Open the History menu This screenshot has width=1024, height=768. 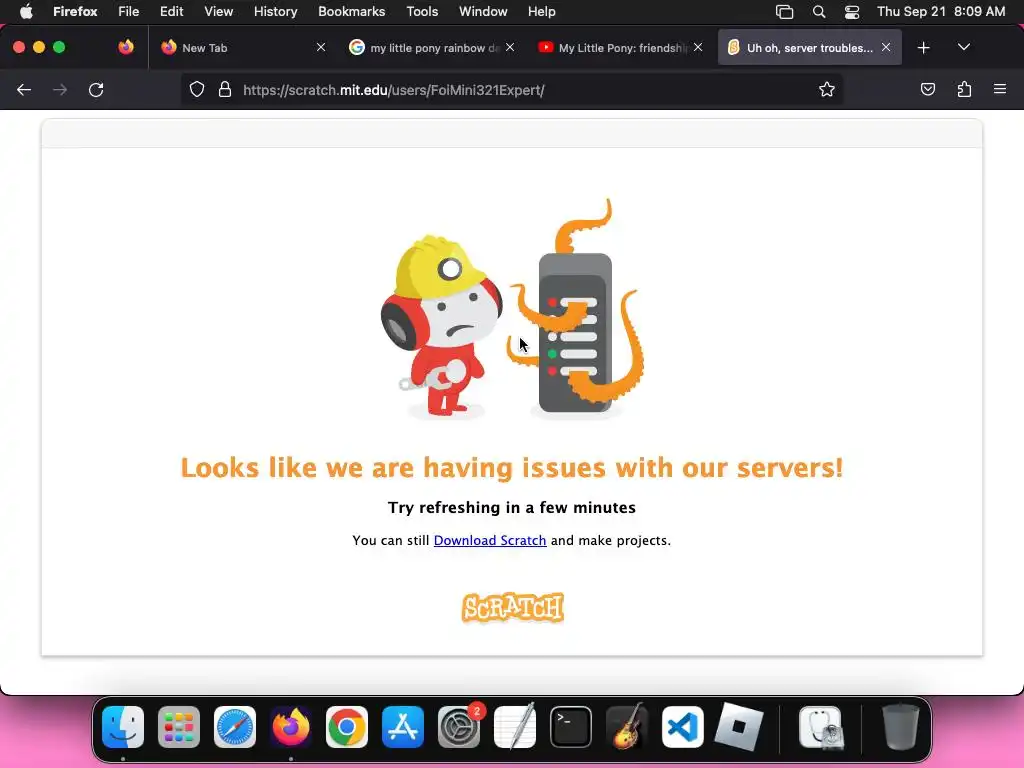point(276,12)
